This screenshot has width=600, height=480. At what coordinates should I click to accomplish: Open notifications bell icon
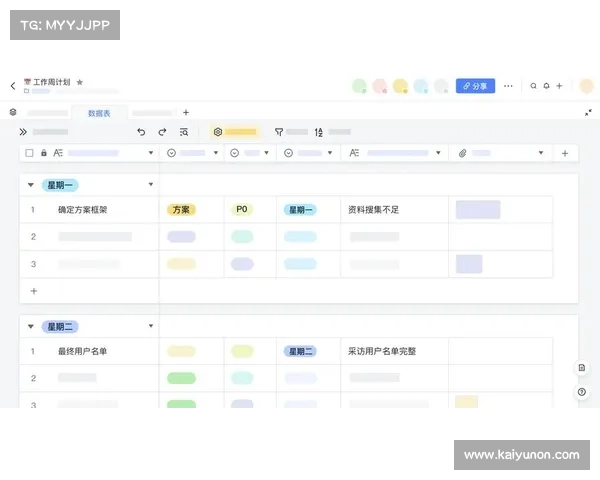pos(546,86)
